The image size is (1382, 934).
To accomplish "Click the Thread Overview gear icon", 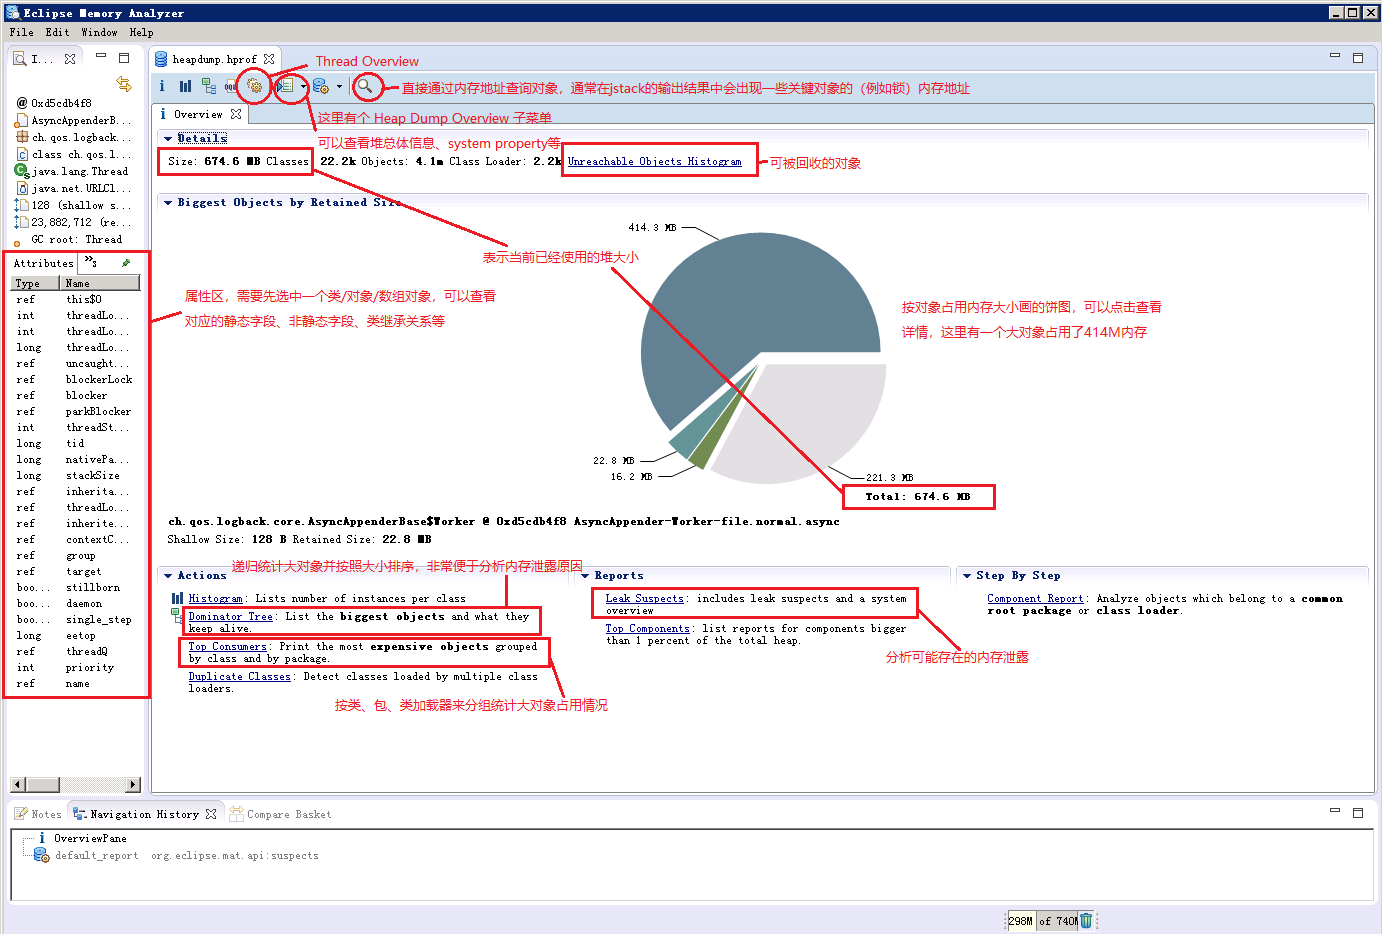I will click(254, 87).
